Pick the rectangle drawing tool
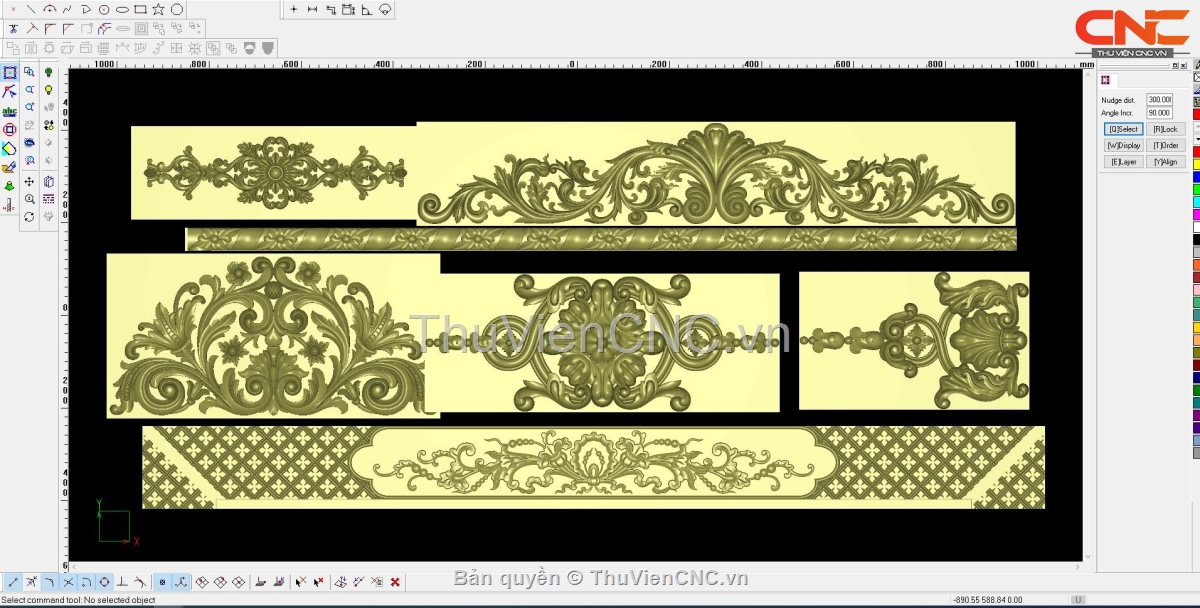 coord(140,9)
